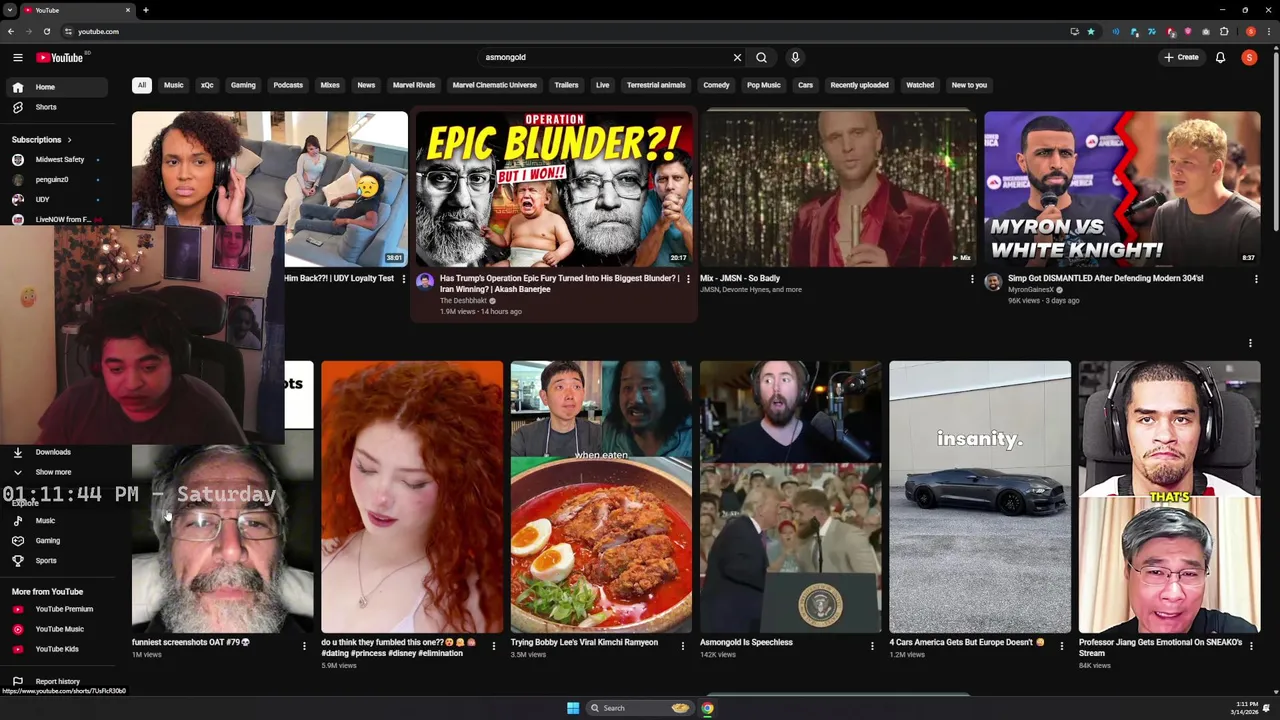Screen dimensions: 1280x720
Task: Select the Gaming filter chip
Action: coord(243,85)
